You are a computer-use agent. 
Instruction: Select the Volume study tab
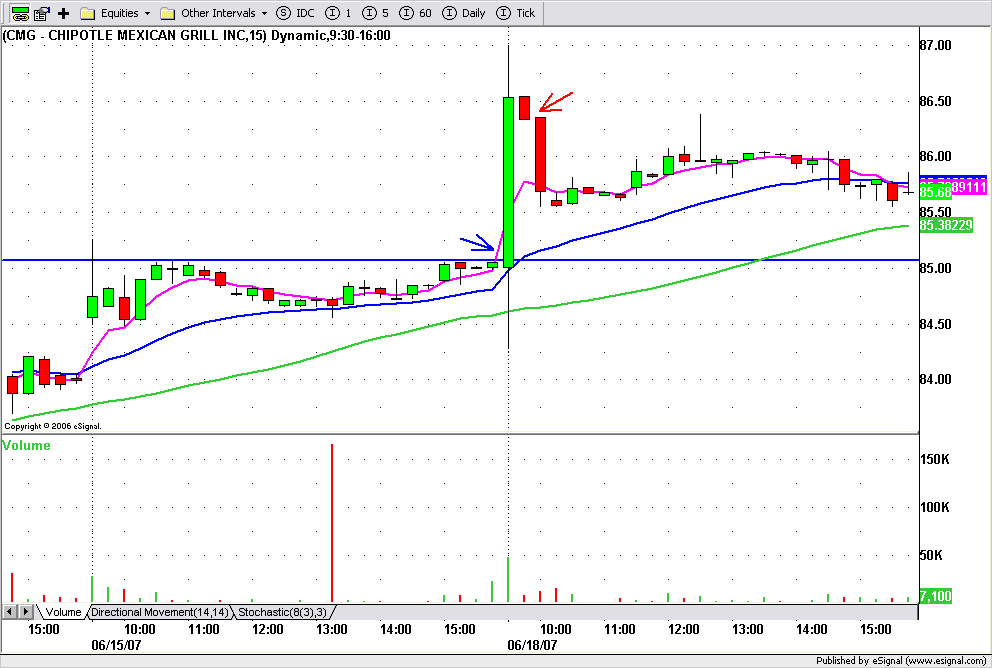[x=63, y=612]
